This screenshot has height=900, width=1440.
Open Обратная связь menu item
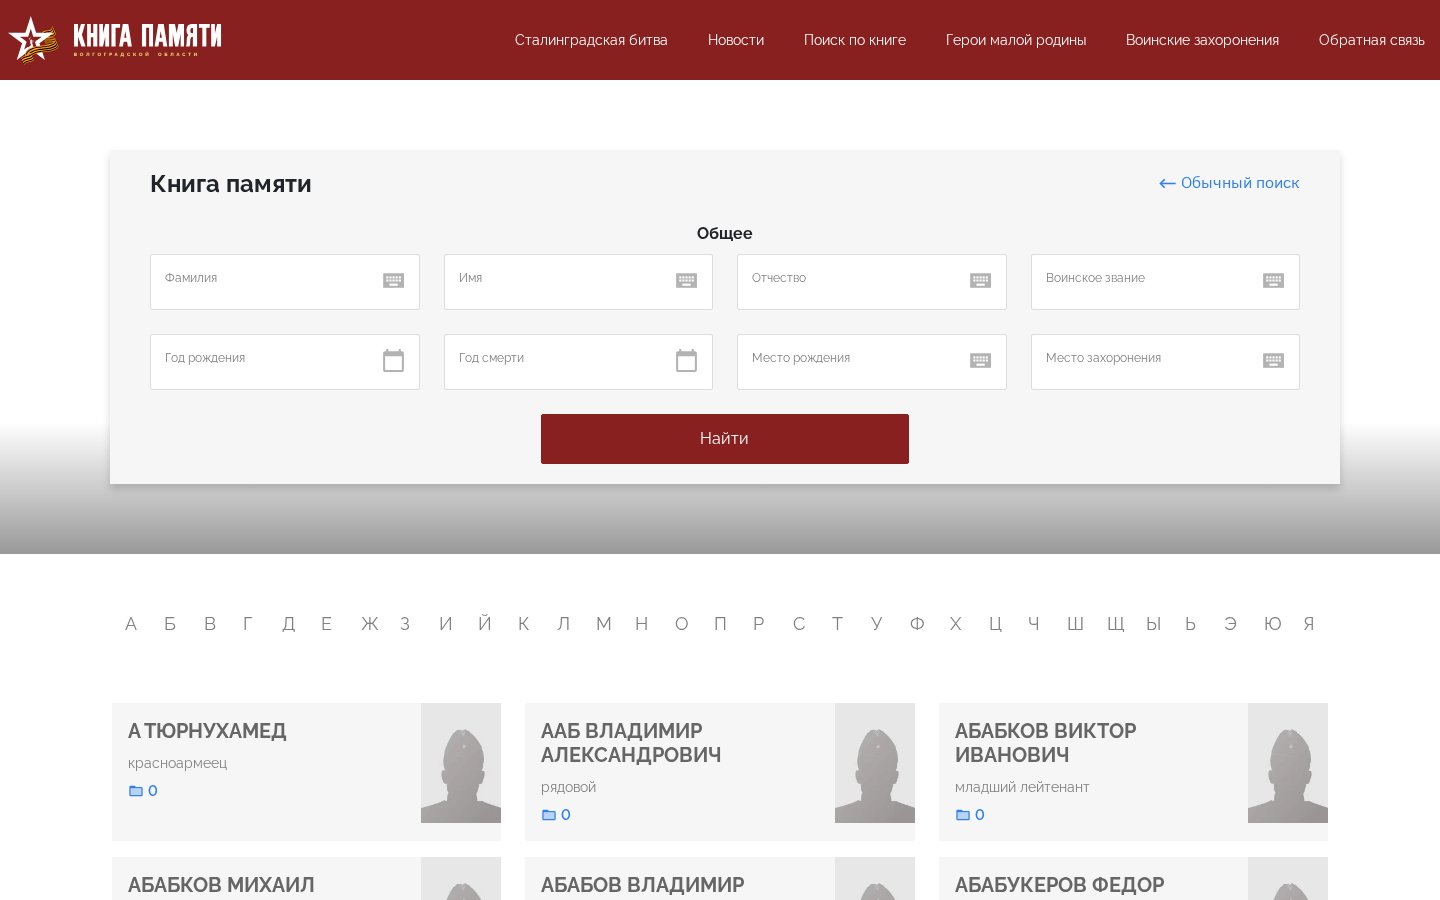pyautogui.click(x=1372, y=40)
